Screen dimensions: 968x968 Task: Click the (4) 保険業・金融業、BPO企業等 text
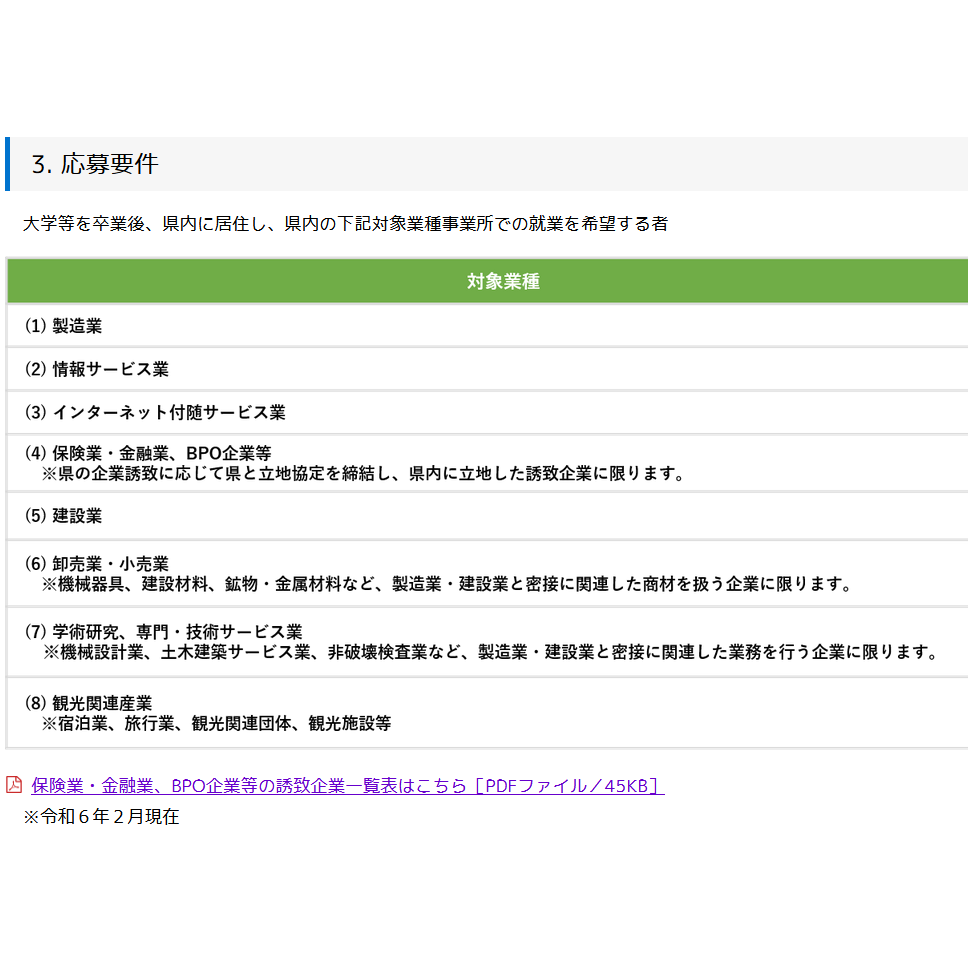pyautogui.click(x=148, y=453)
